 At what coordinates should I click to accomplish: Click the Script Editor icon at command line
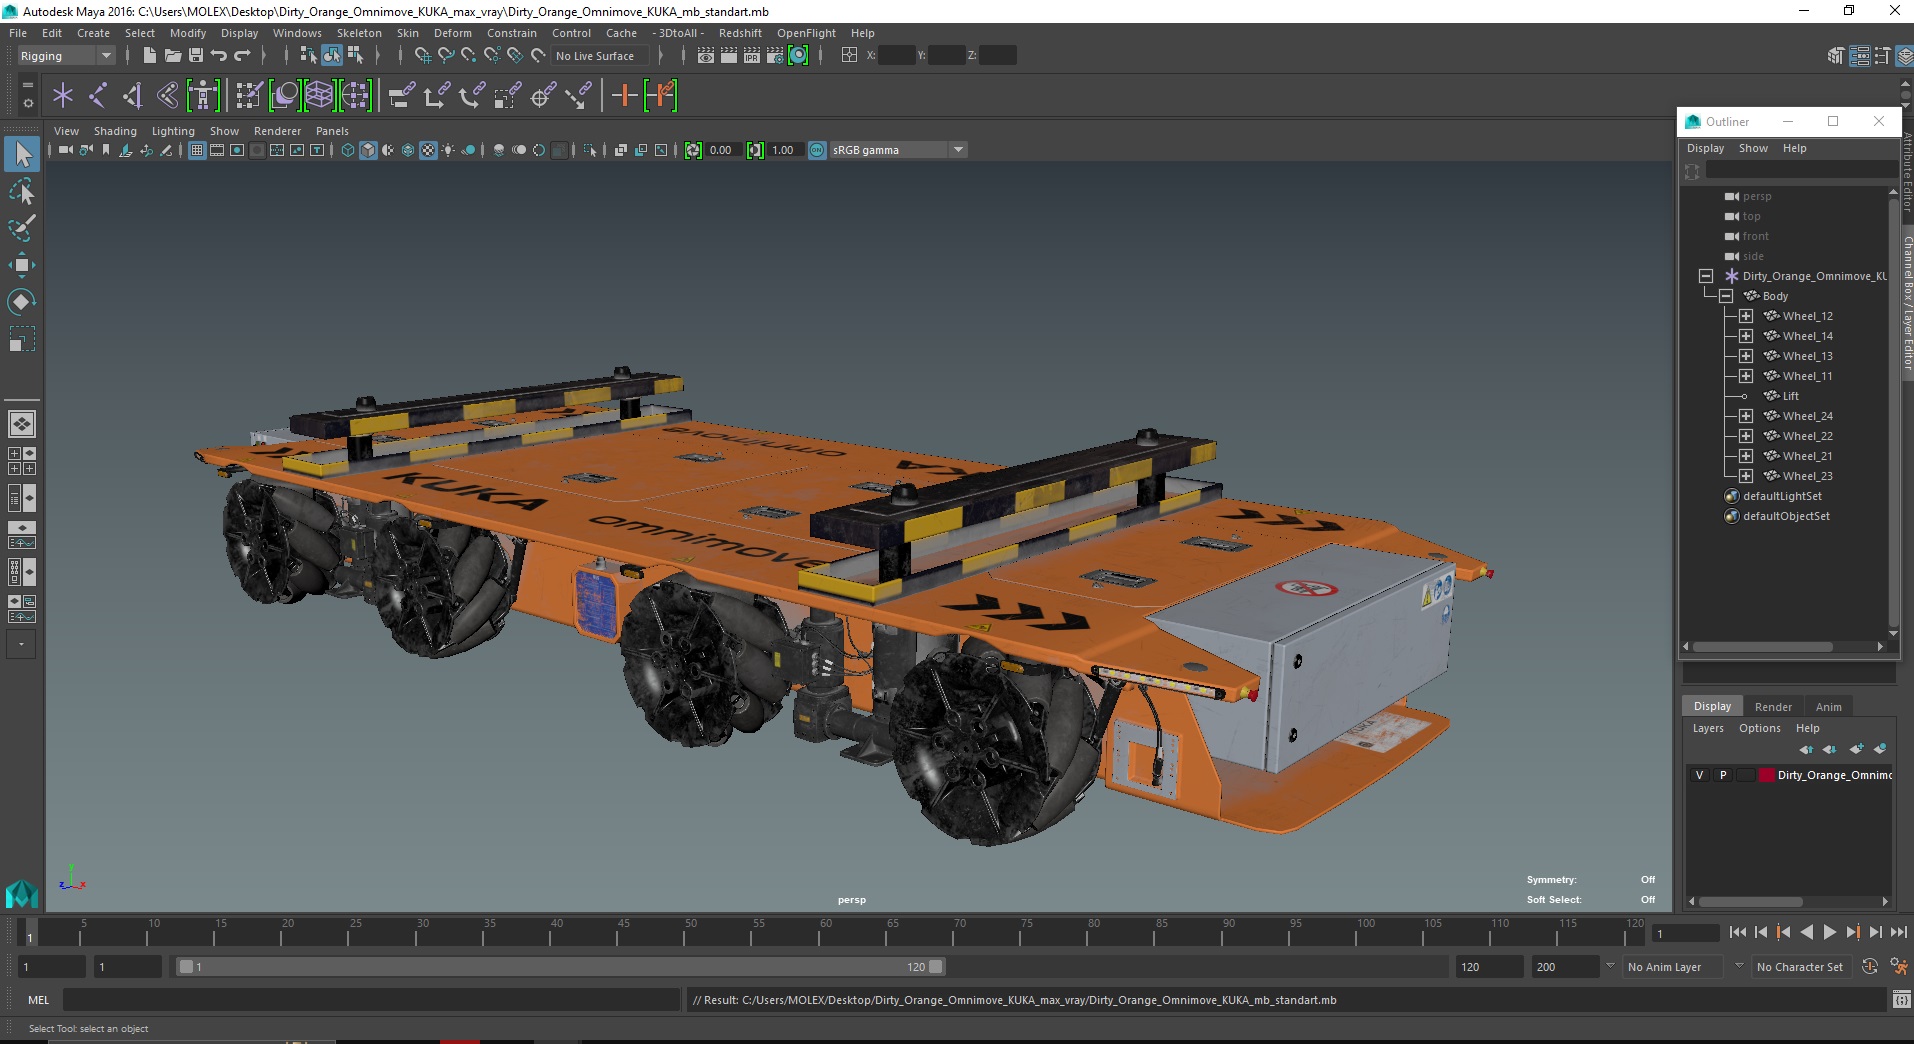(1901, 1000)
